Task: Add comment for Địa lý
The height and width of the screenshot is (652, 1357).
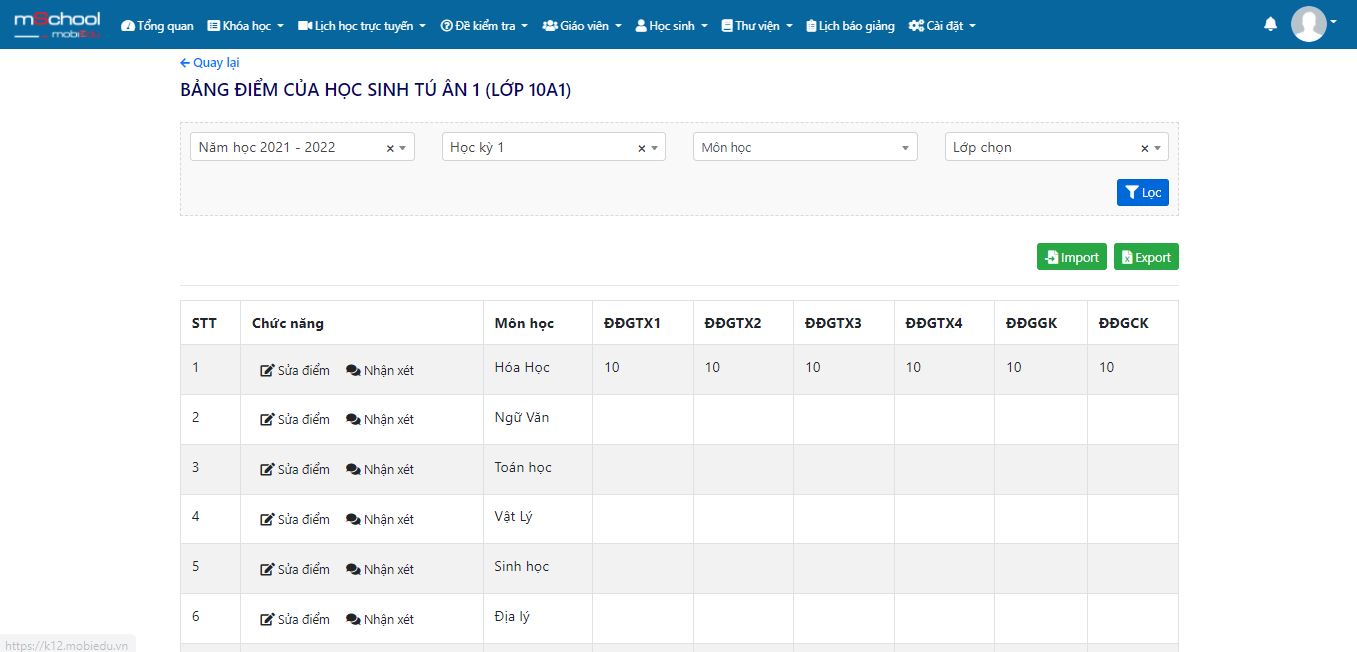Action: point(380,619)
